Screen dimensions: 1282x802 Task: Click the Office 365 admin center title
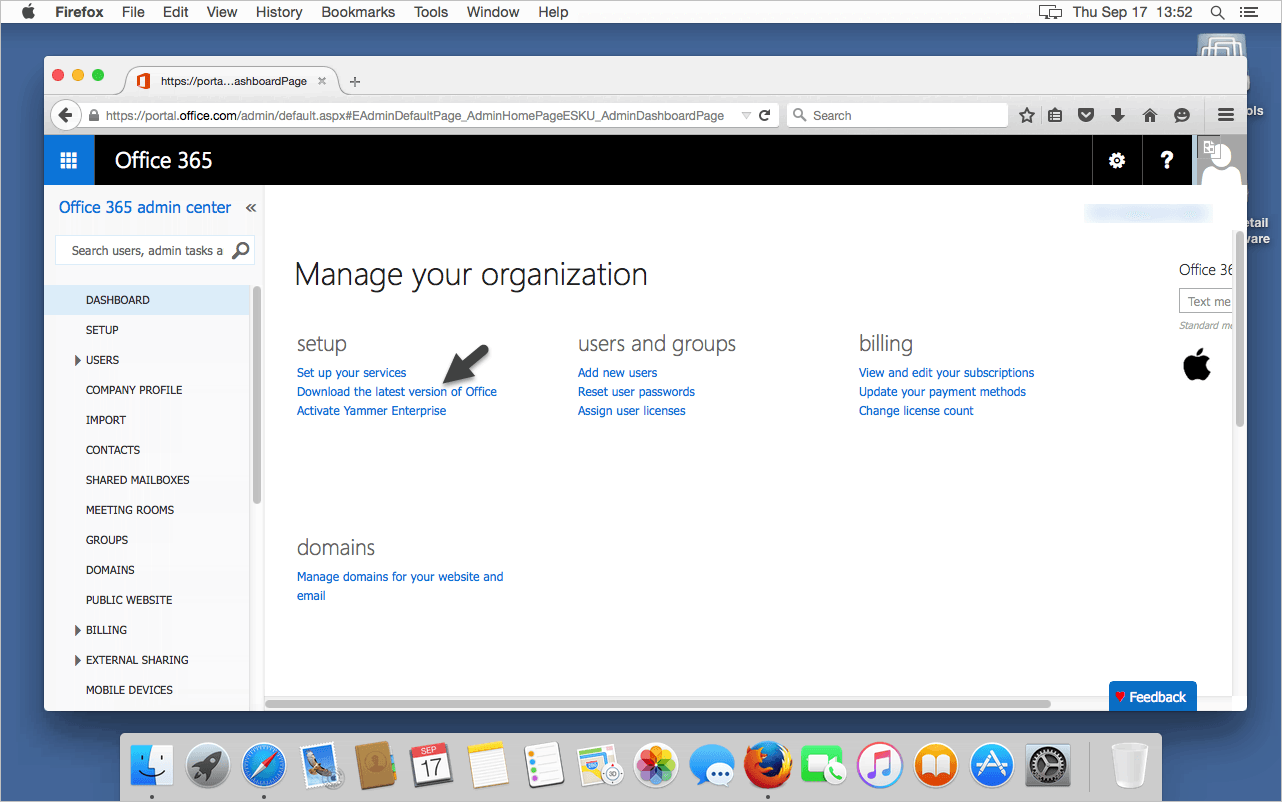click(145, 208)
